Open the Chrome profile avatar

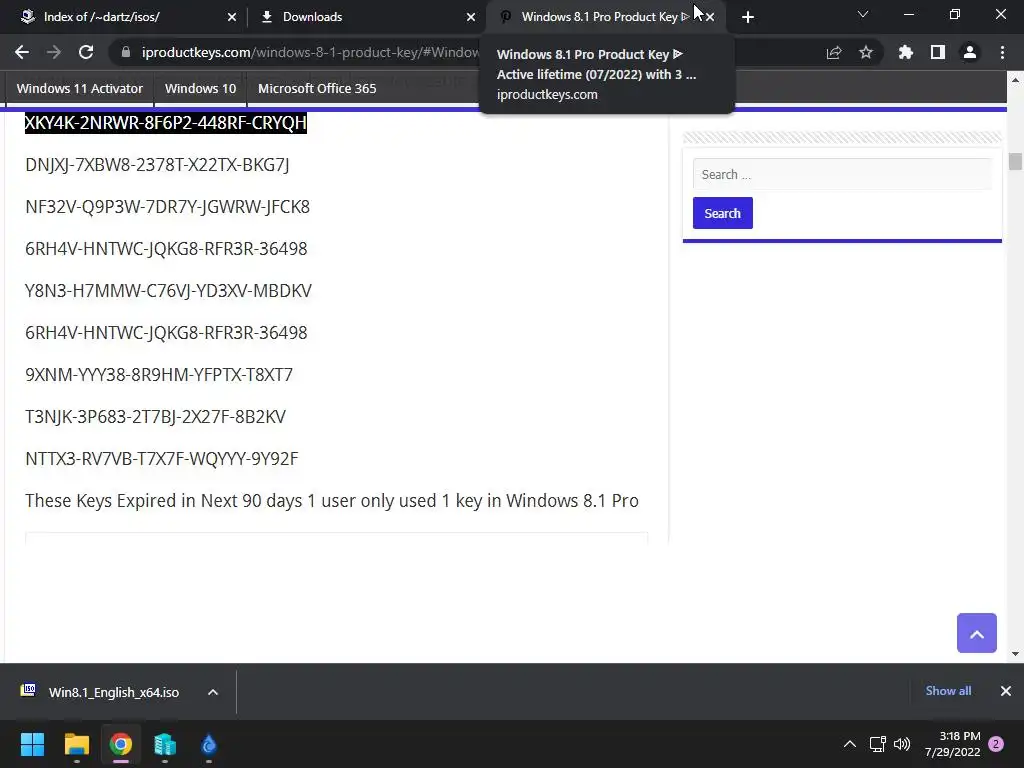[970, 52]
